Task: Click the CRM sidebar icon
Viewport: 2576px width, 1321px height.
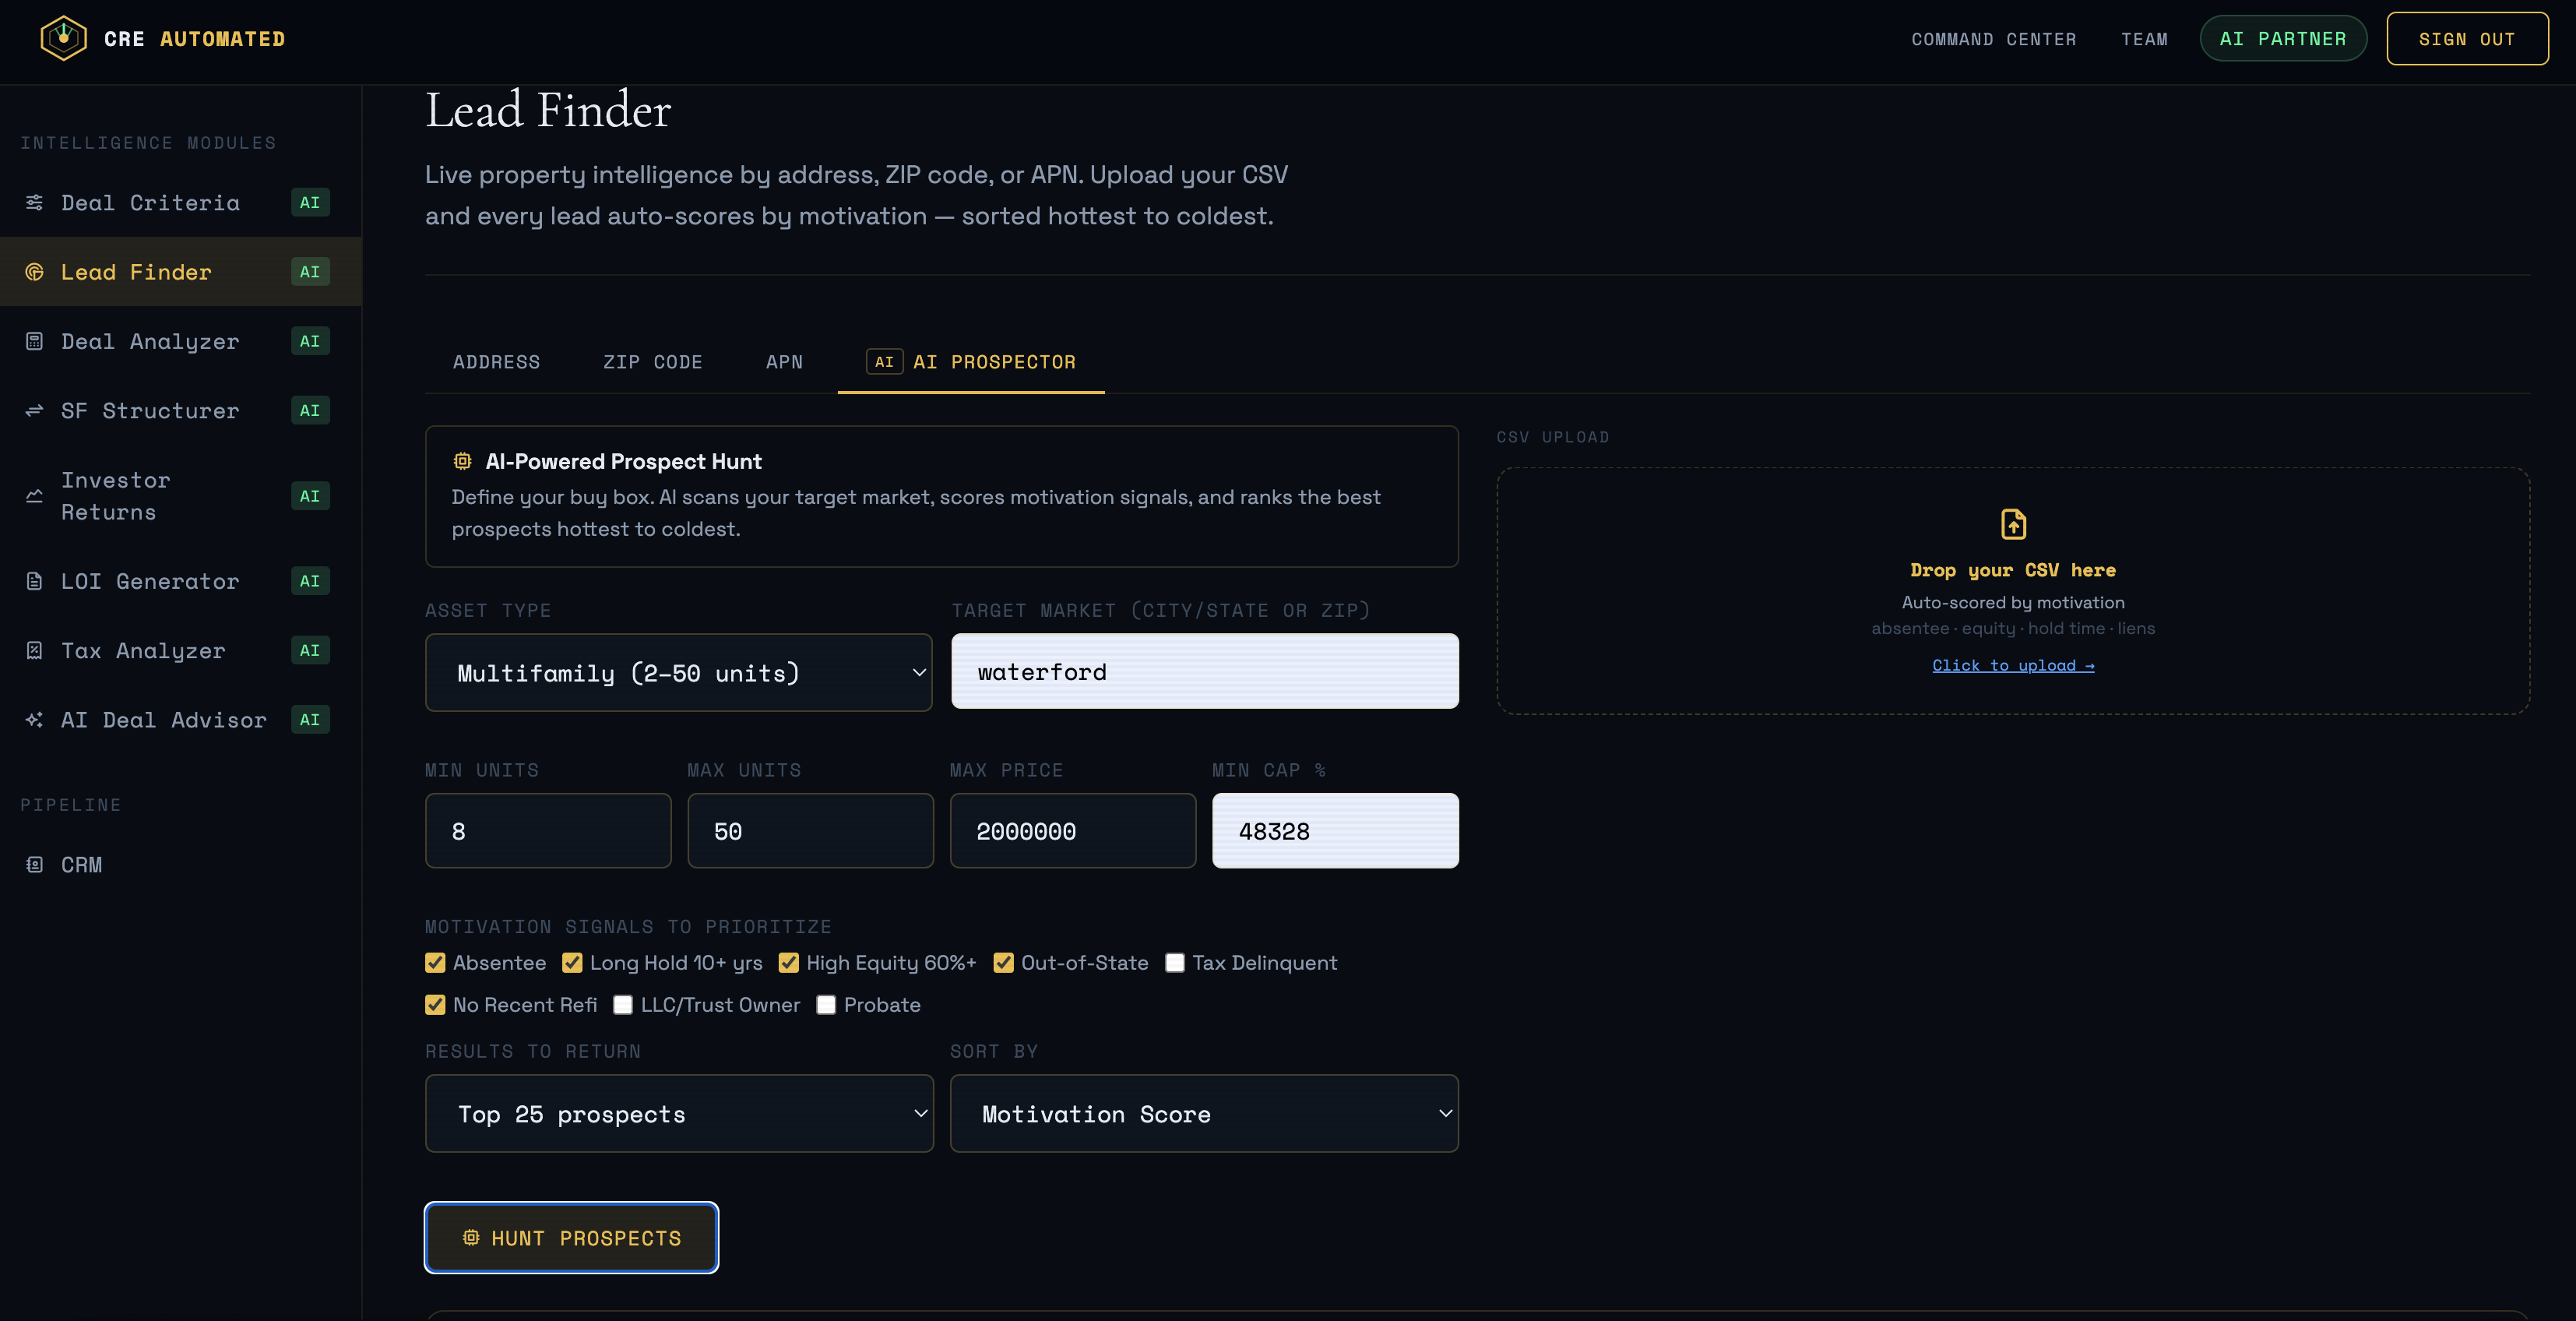Action: 34,865
